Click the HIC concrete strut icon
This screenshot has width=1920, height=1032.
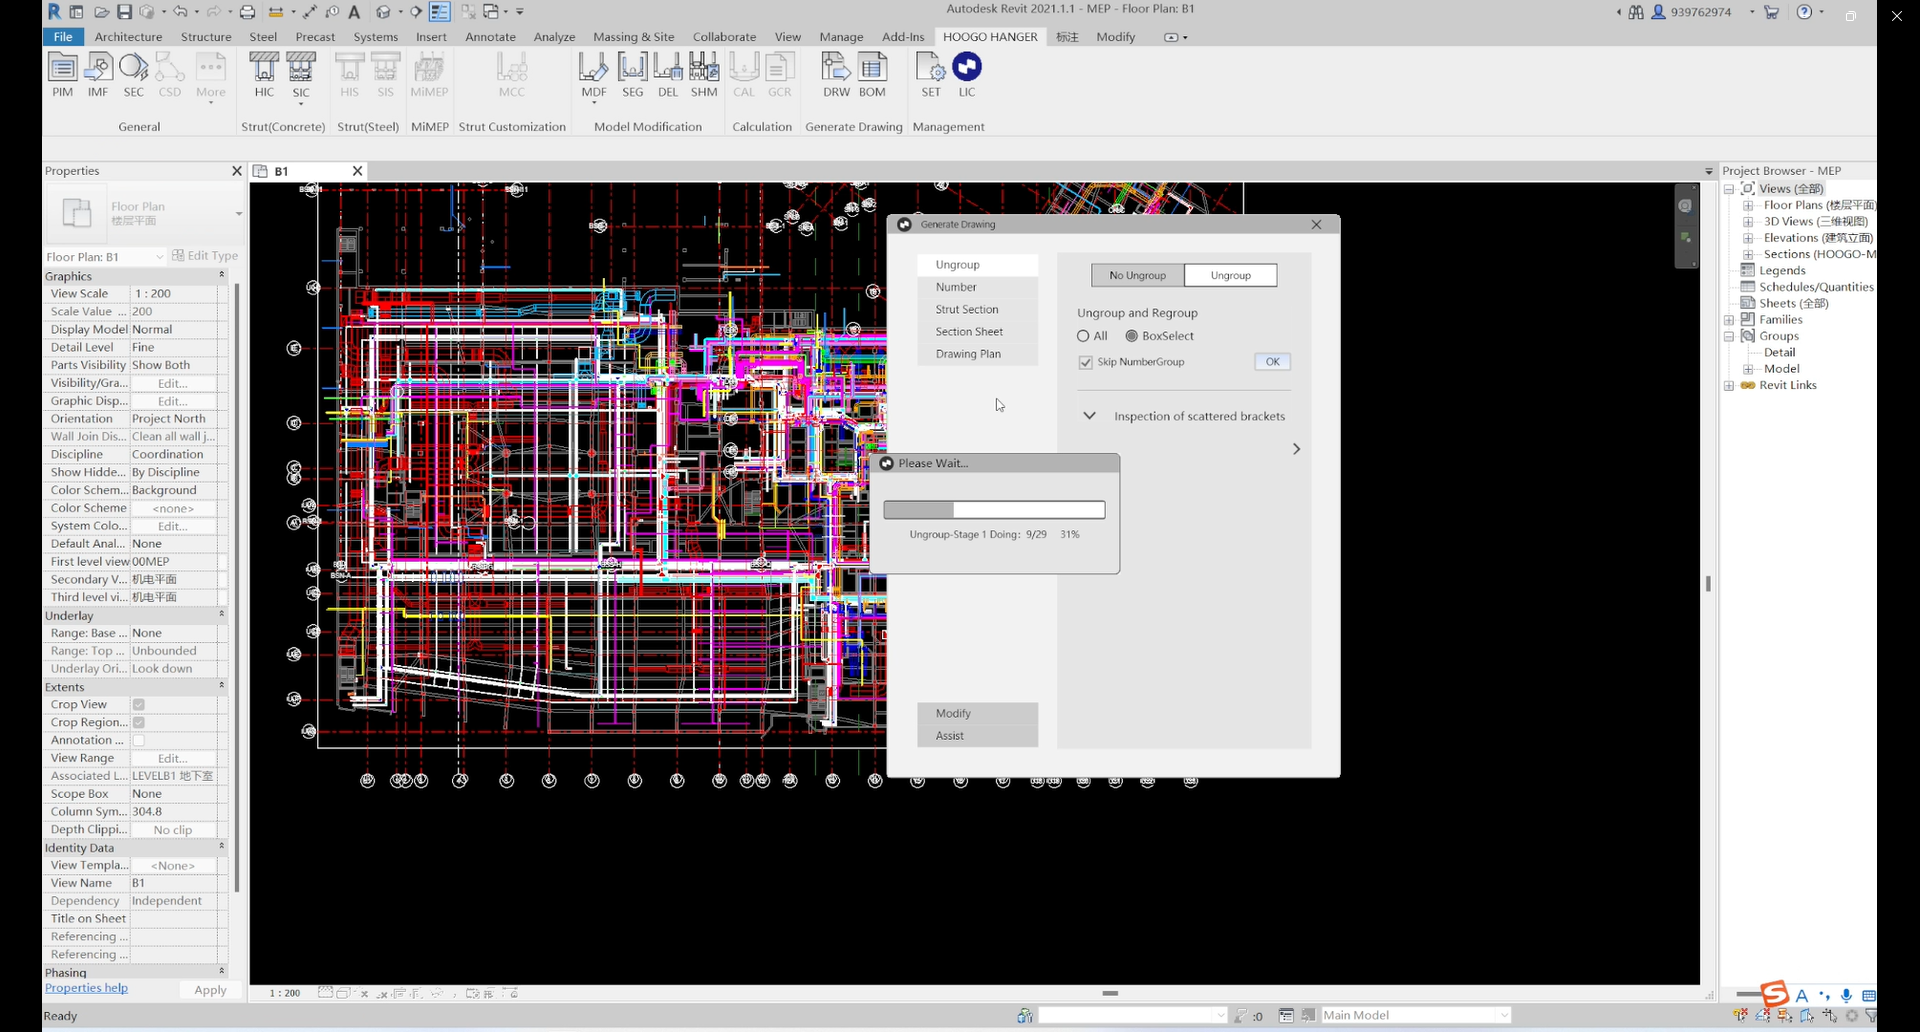(x=264, y=68)
